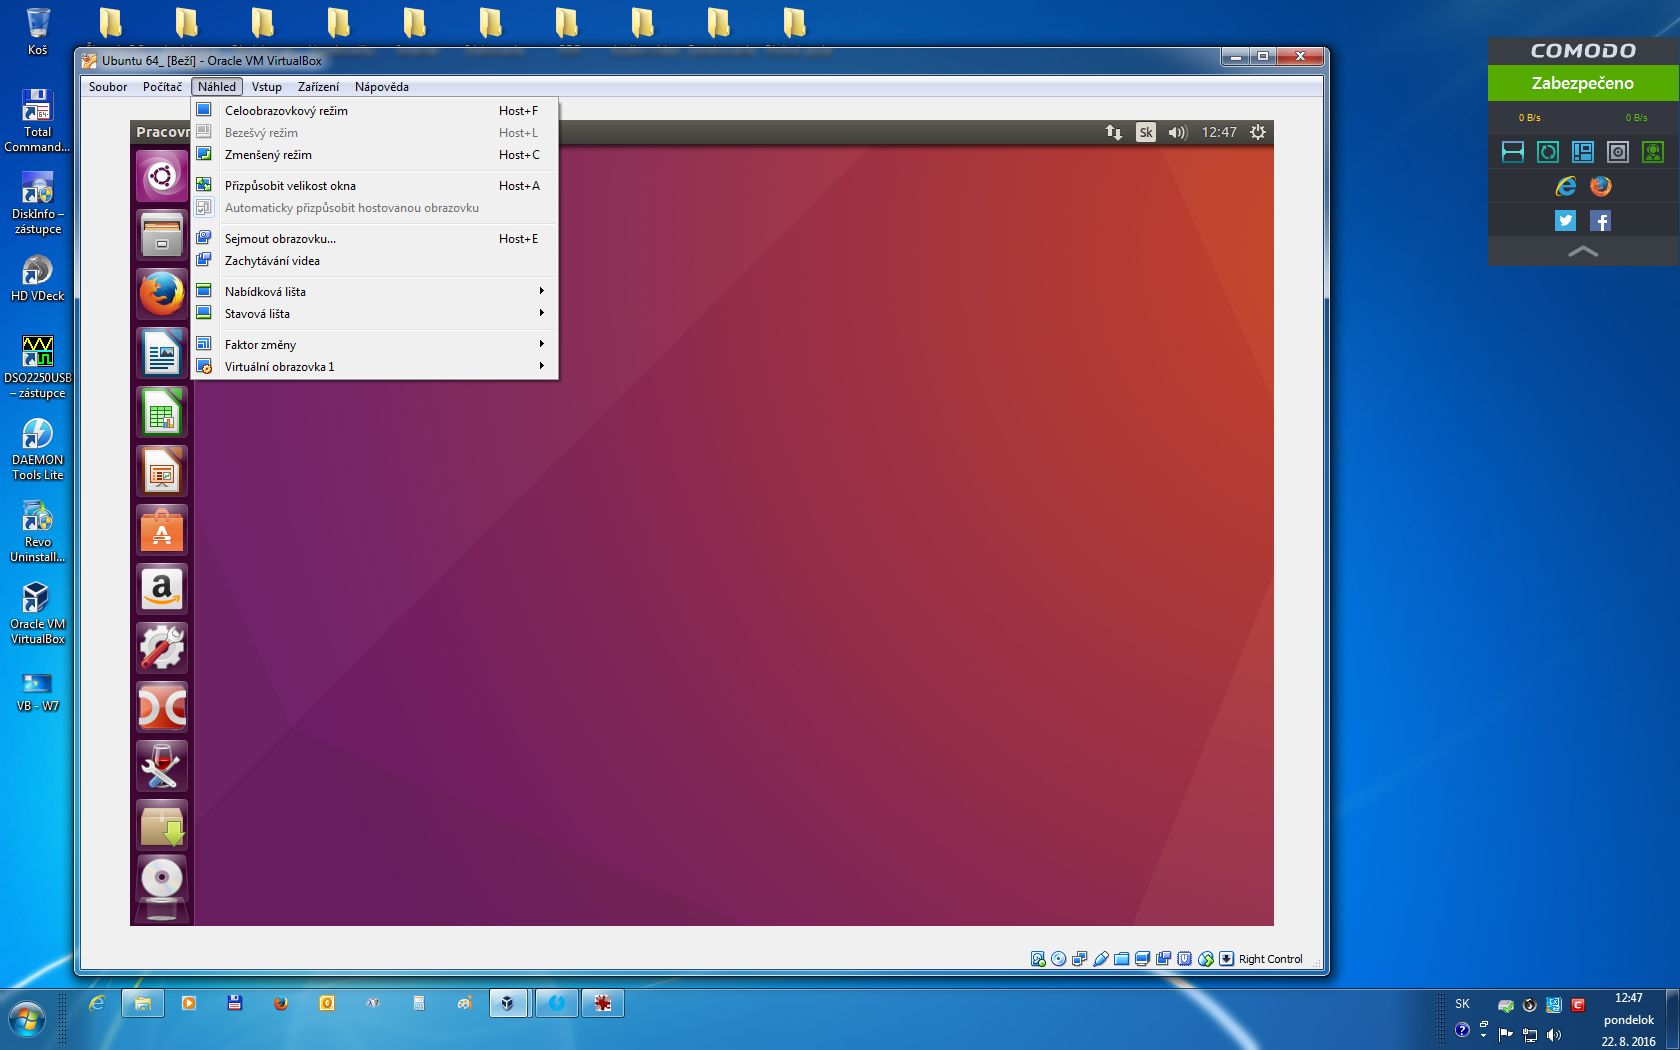
Task: Open Windows Start menu orb
Action: [x=27, y=1021]
